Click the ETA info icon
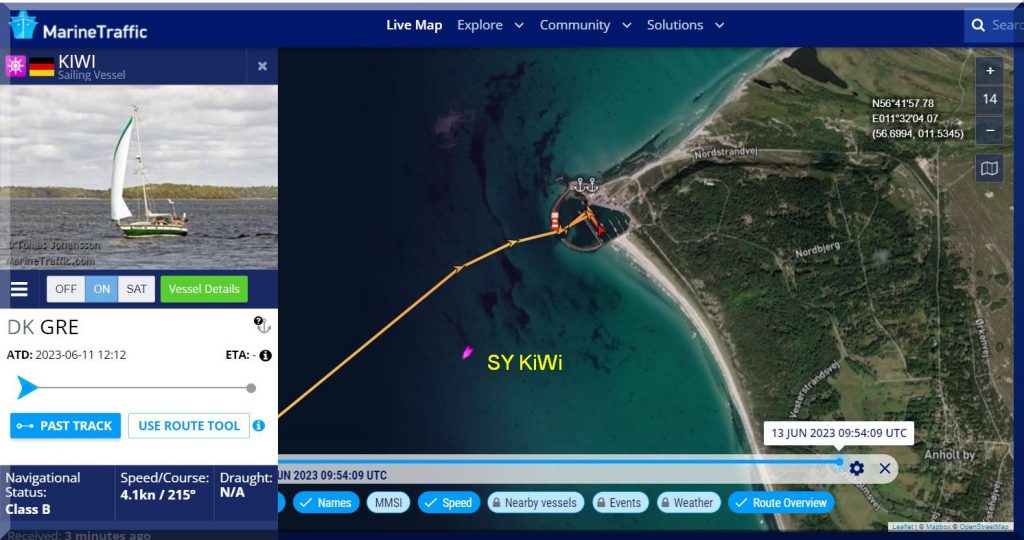 [x=266, y=355]
